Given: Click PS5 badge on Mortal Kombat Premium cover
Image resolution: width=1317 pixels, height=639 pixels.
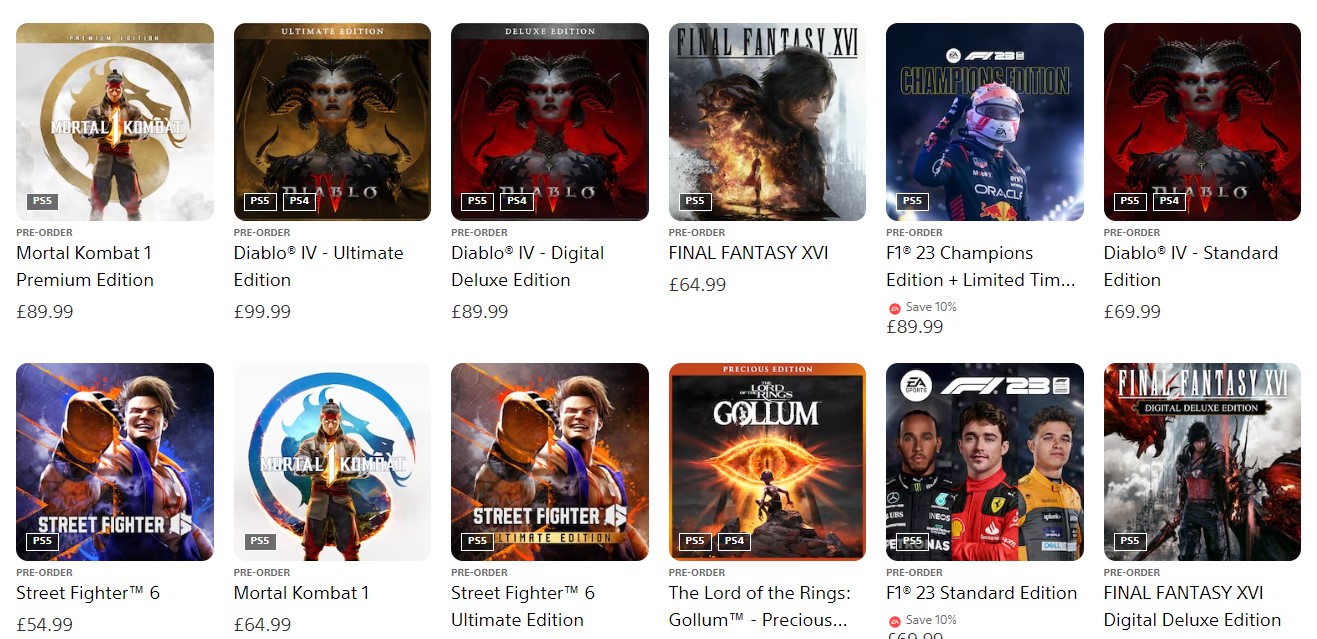Looking at the screenshot, I should pyautogui.click(x=42, y=201).
